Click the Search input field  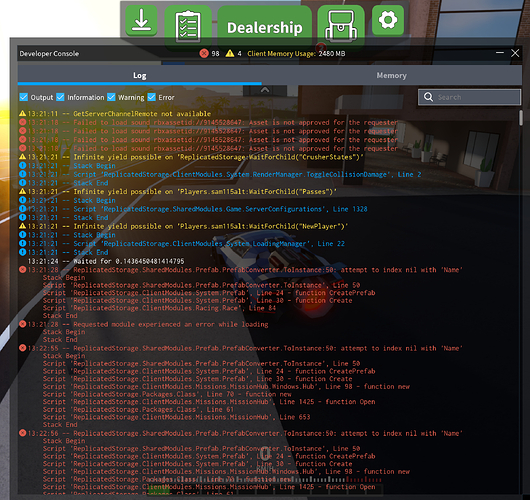(469, 97)
